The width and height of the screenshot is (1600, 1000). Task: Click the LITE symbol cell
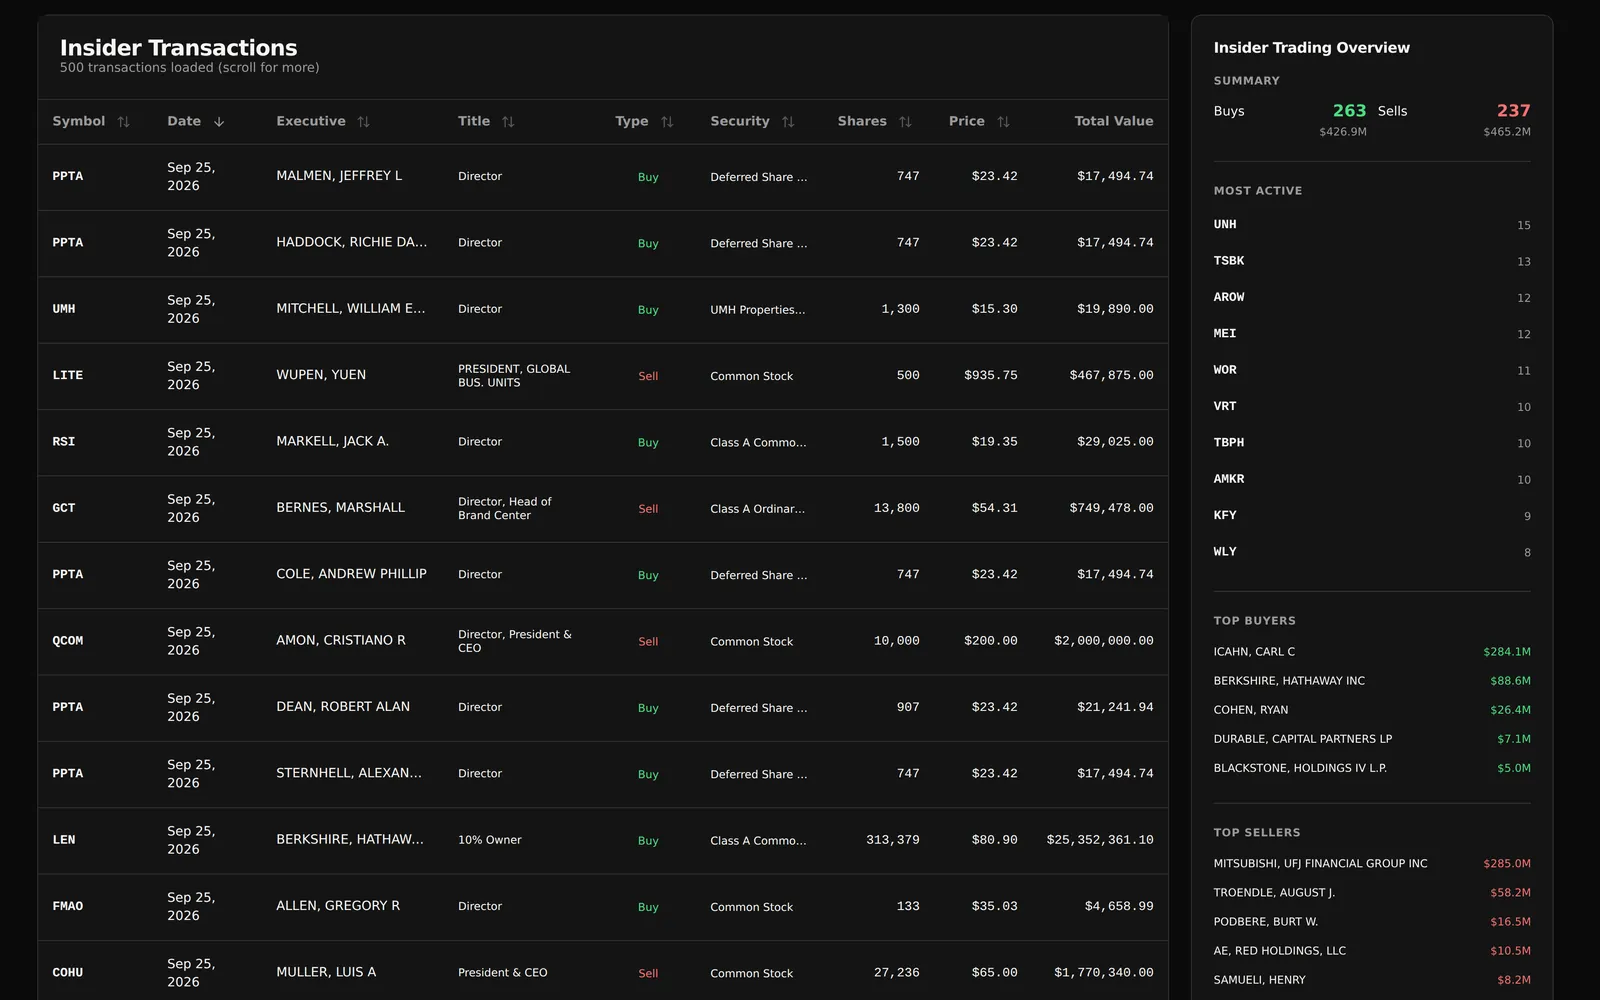[68, 376]
